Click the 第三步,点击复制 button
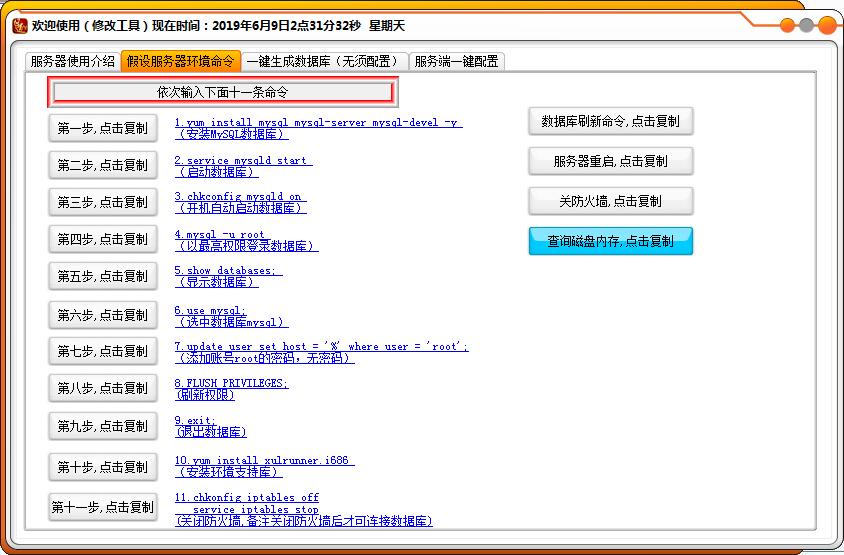Screen dimensions: 844x555 102,202
